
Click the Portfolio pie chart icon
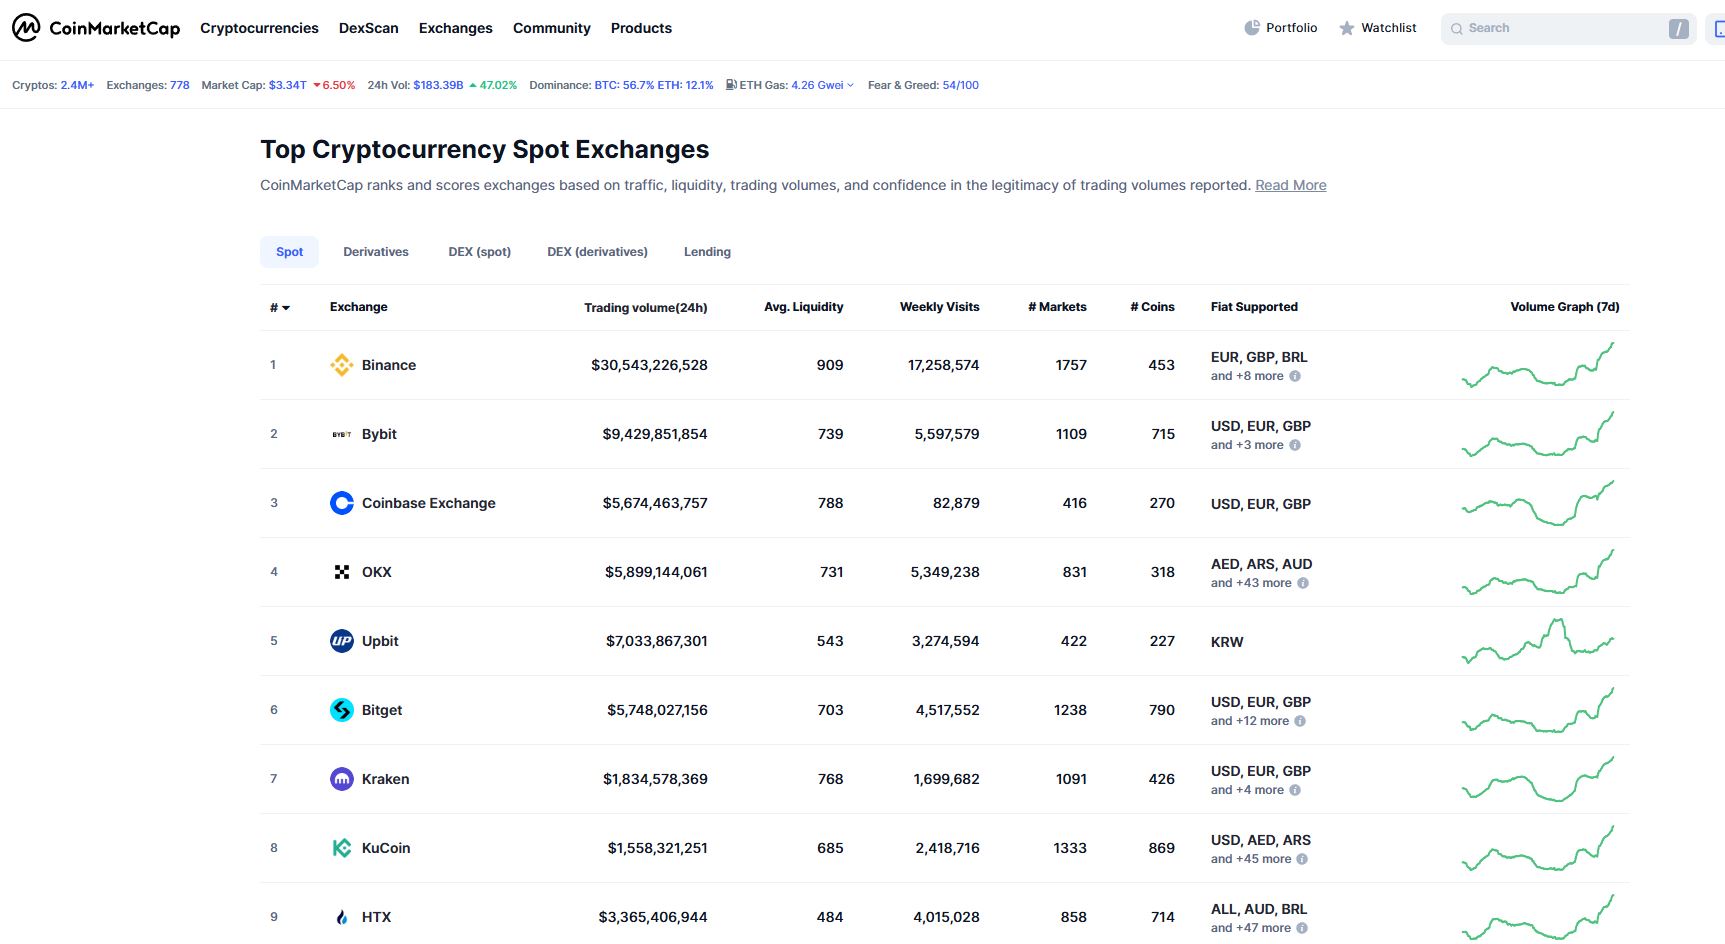(x=1252, y=28)
